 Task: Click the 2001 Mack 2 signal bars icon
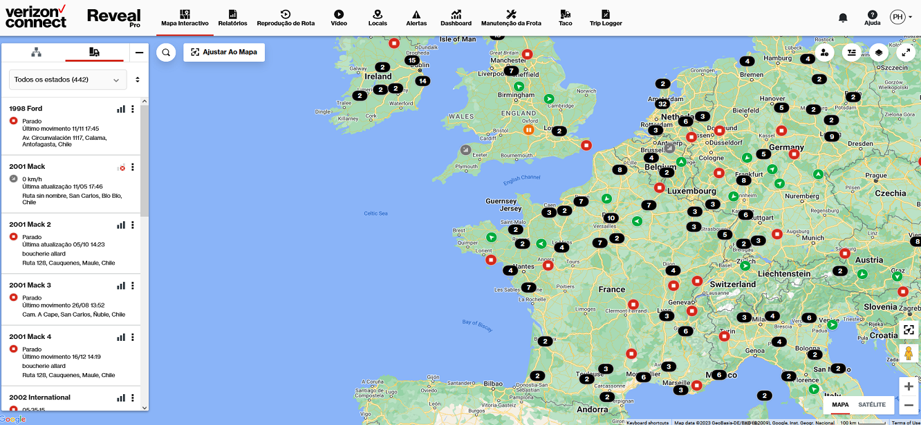tap(121, 225)
